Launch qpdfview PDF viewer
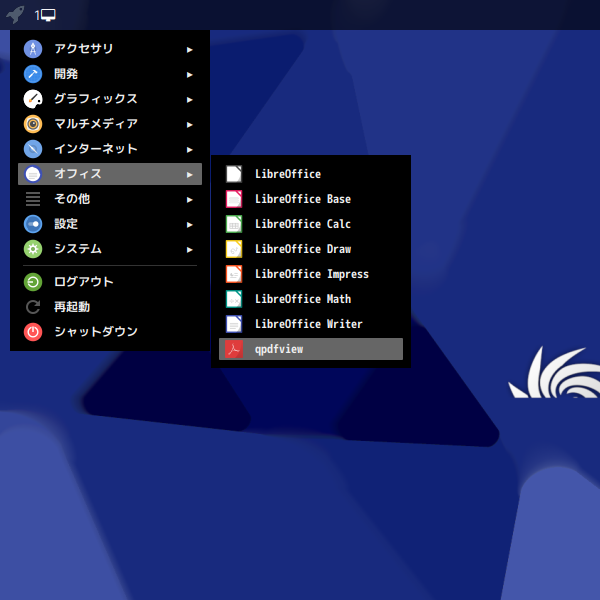Image resolution: width=600 pixels, height=600 pixels. (x=311, y=349)
